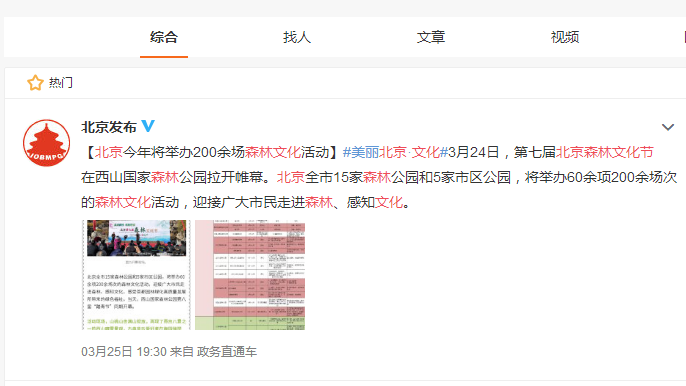Viewport: 686px width, 386px height.
Task: Open the first post image thumbnail
Action: click(x=136, y=275)
